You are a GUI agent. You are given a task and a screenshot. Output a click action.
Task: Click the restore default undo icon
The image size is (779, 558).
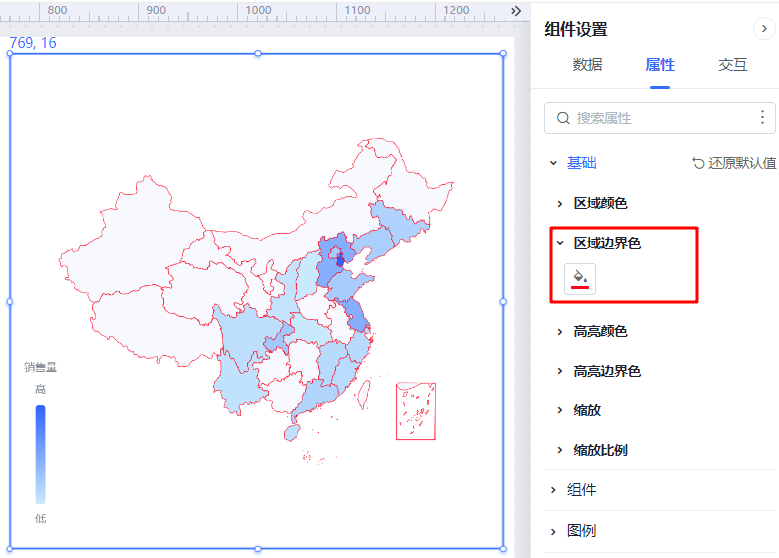click(x=698, y=163)
